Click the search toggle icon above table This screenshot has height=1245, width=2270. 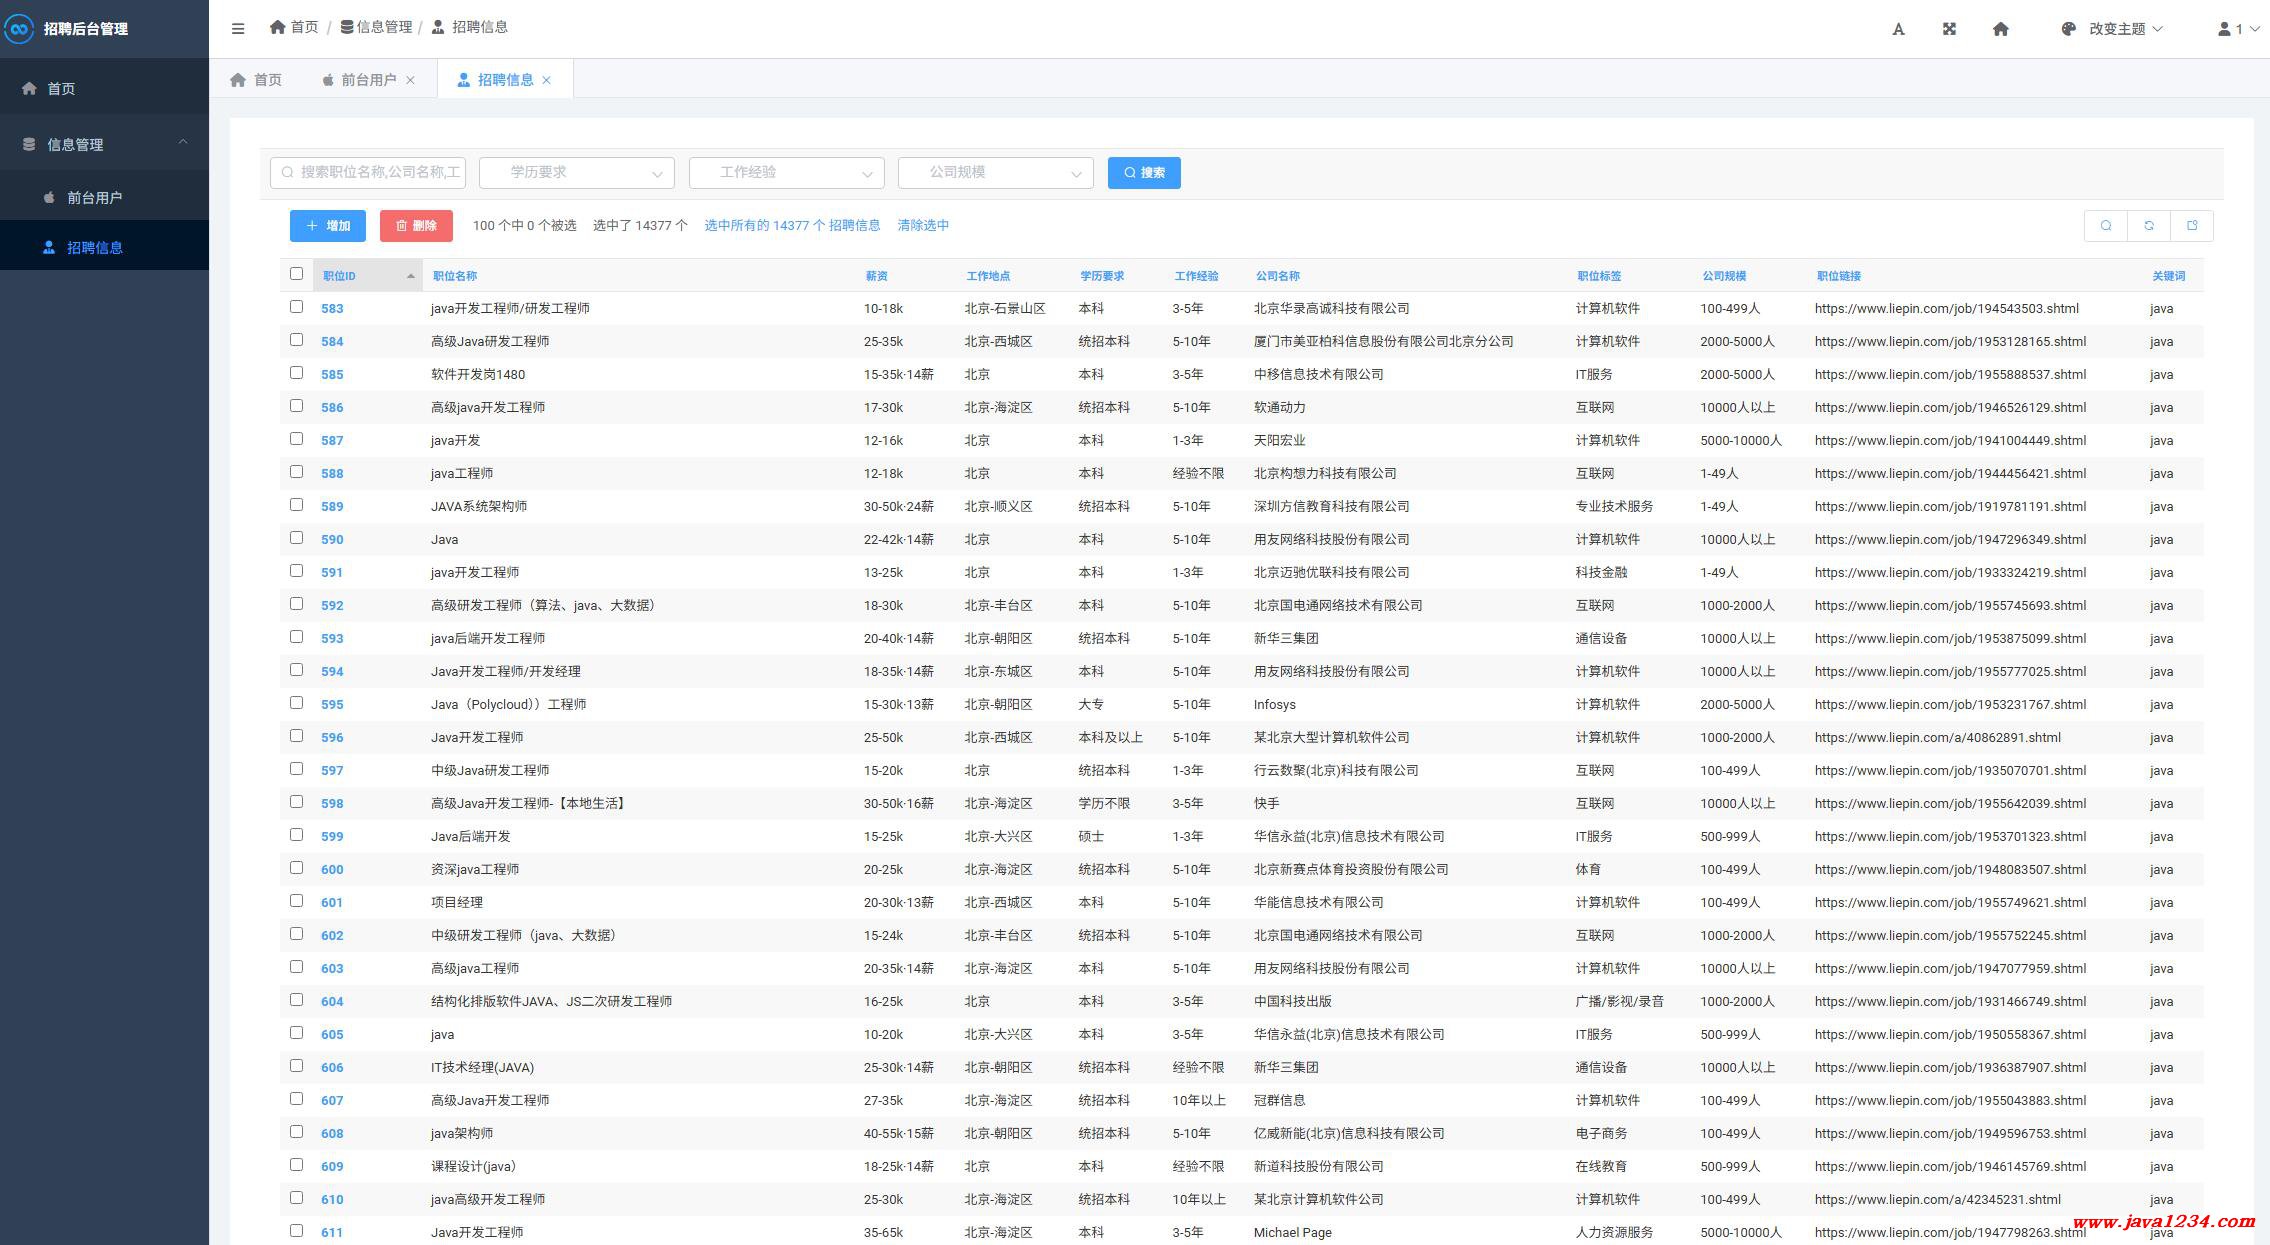tap(2106, 226)
